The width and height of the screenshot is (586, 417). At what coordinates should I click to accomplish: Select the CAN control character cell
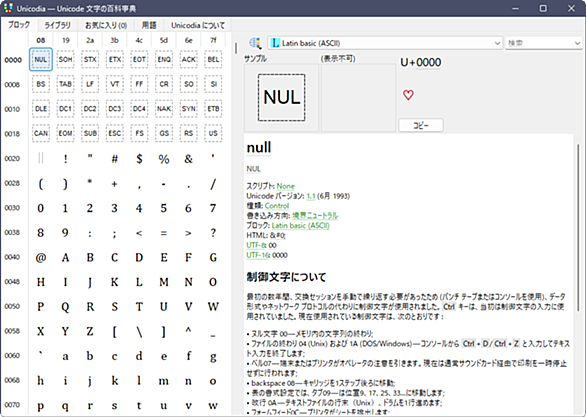[41, 133]
